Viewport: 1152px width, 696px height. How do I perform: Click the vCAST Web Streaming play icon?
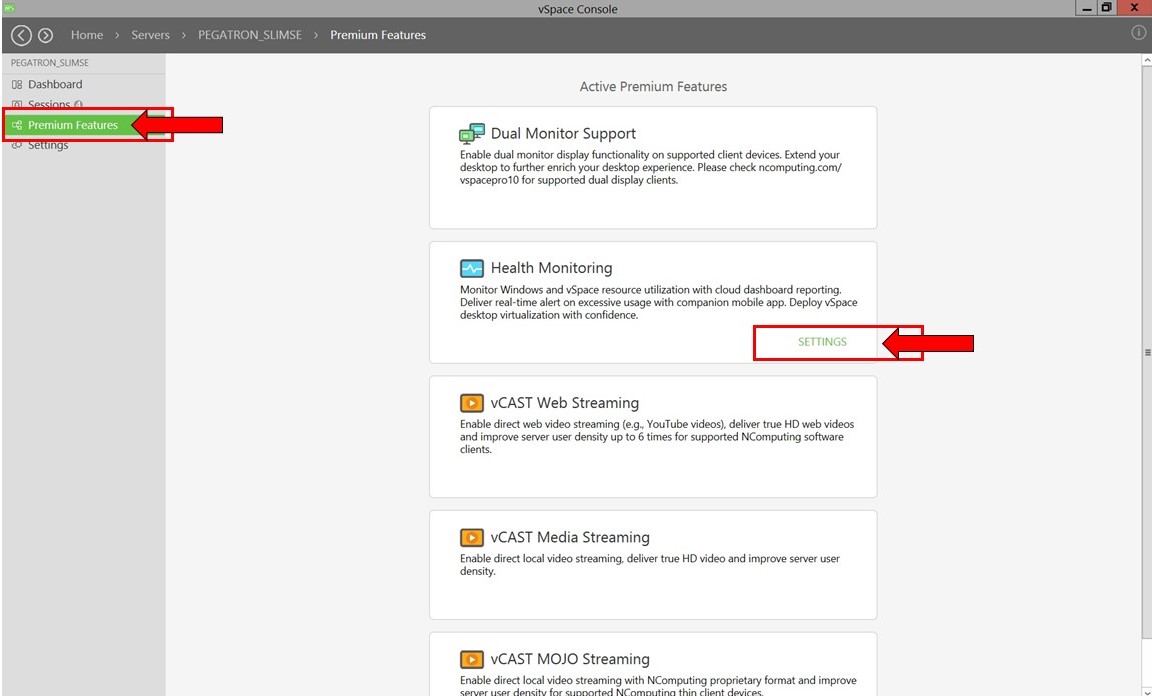pos(472,403)
